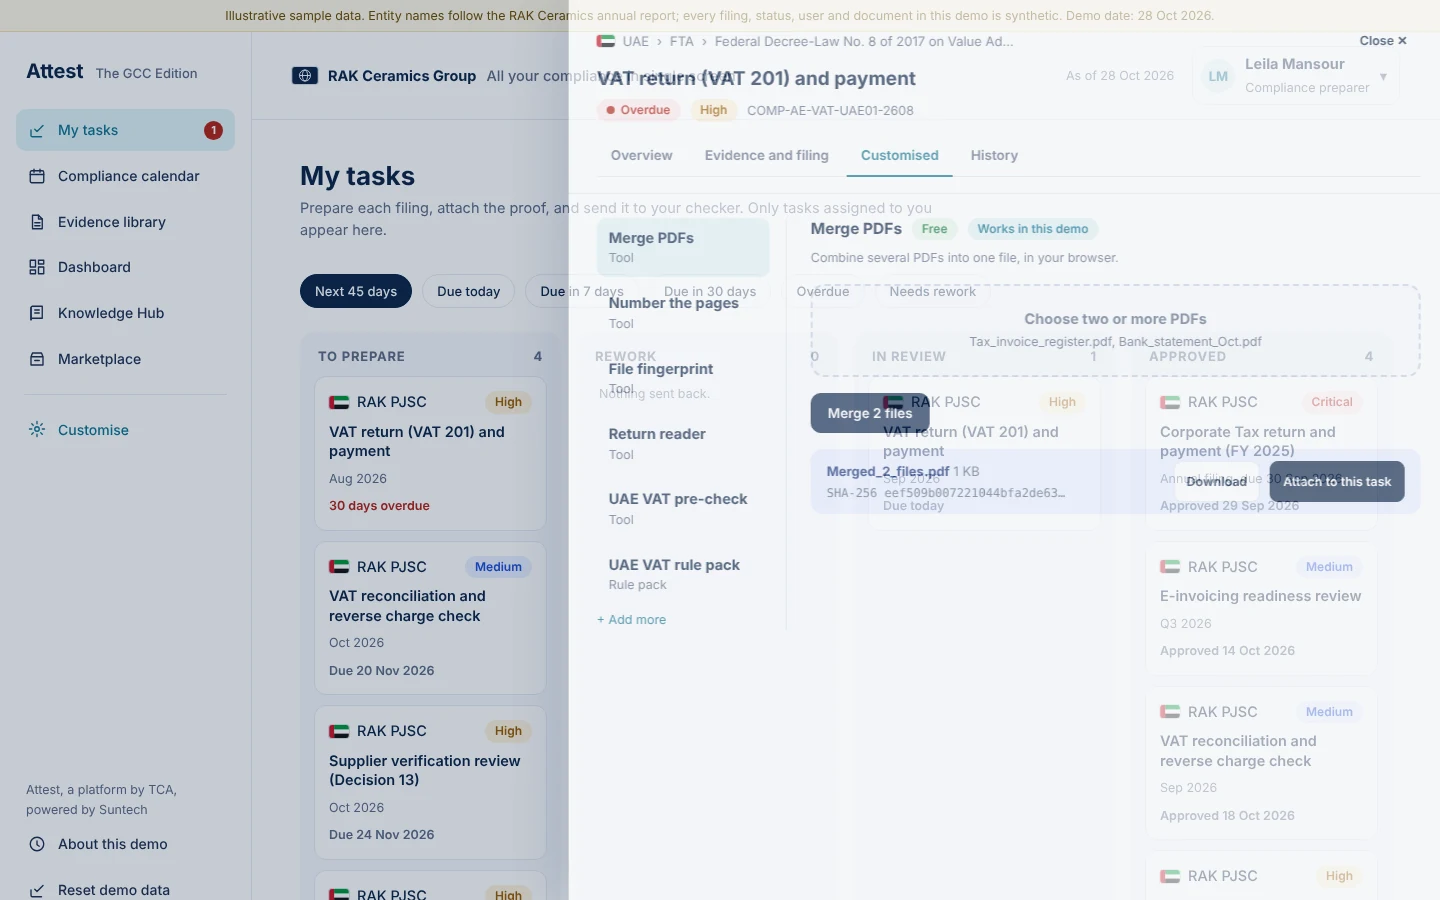
Task: Click the Evidence library document icon
Action: 37,222
